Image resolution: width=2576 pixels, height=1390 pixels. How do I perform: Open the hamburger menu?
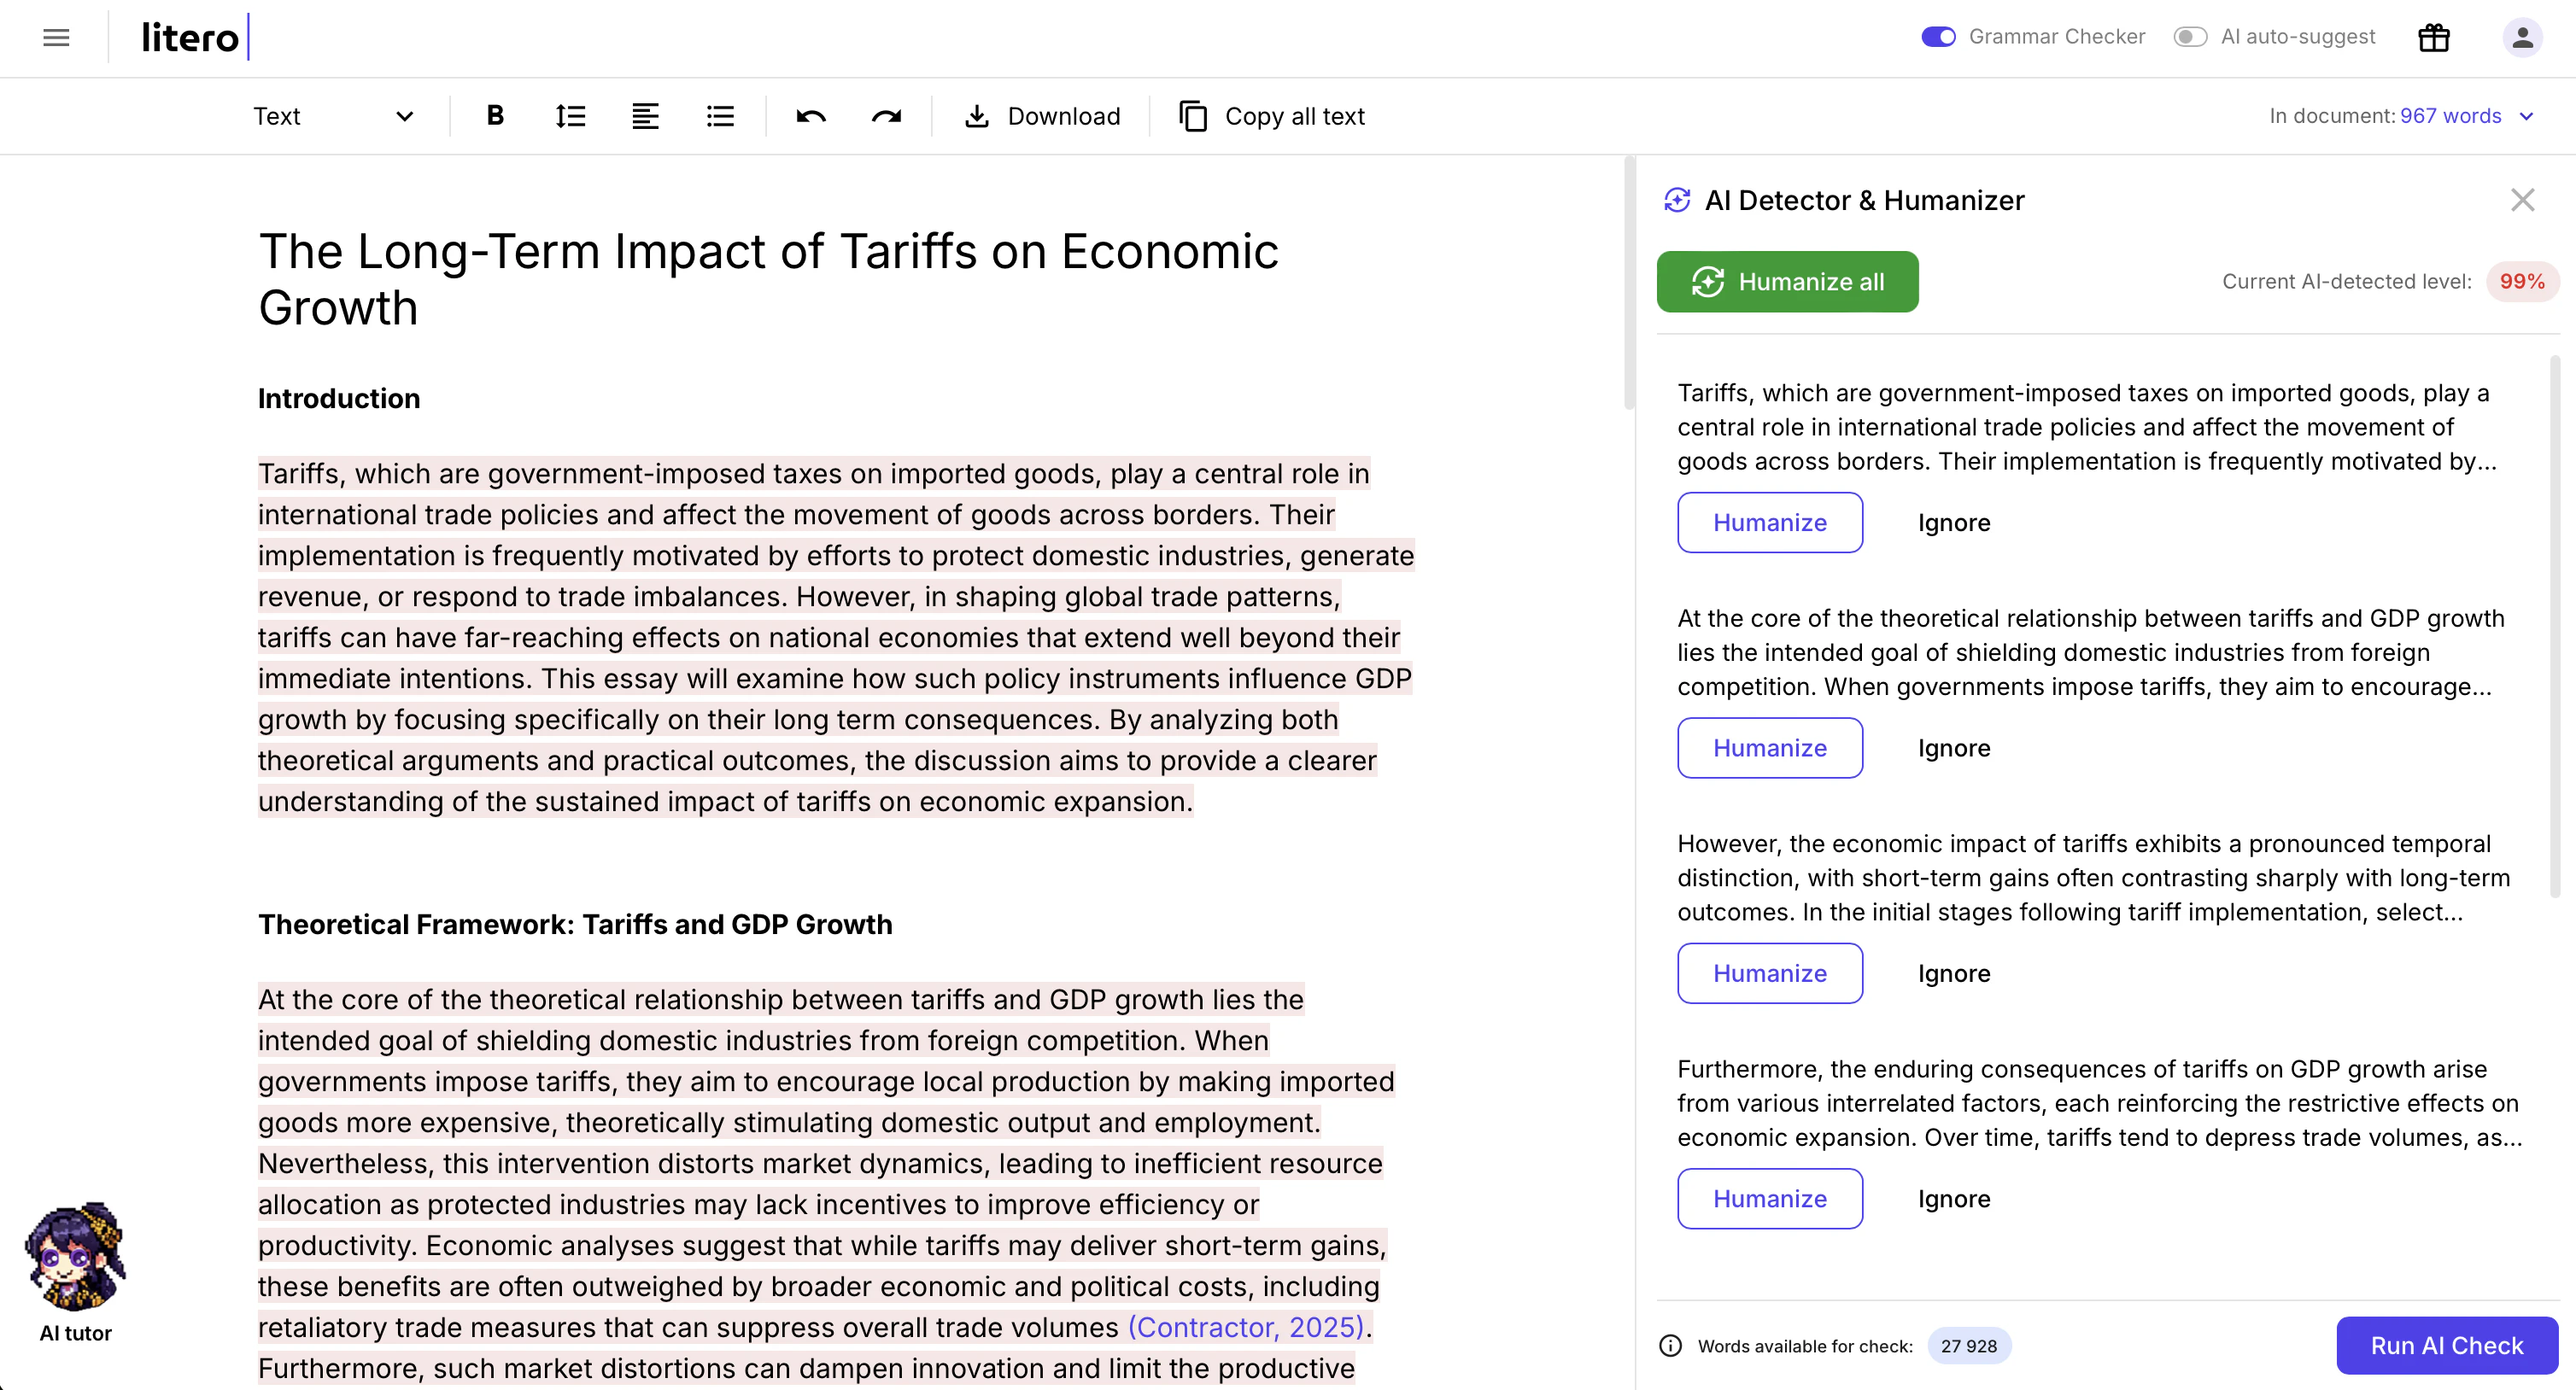[57, 38]
